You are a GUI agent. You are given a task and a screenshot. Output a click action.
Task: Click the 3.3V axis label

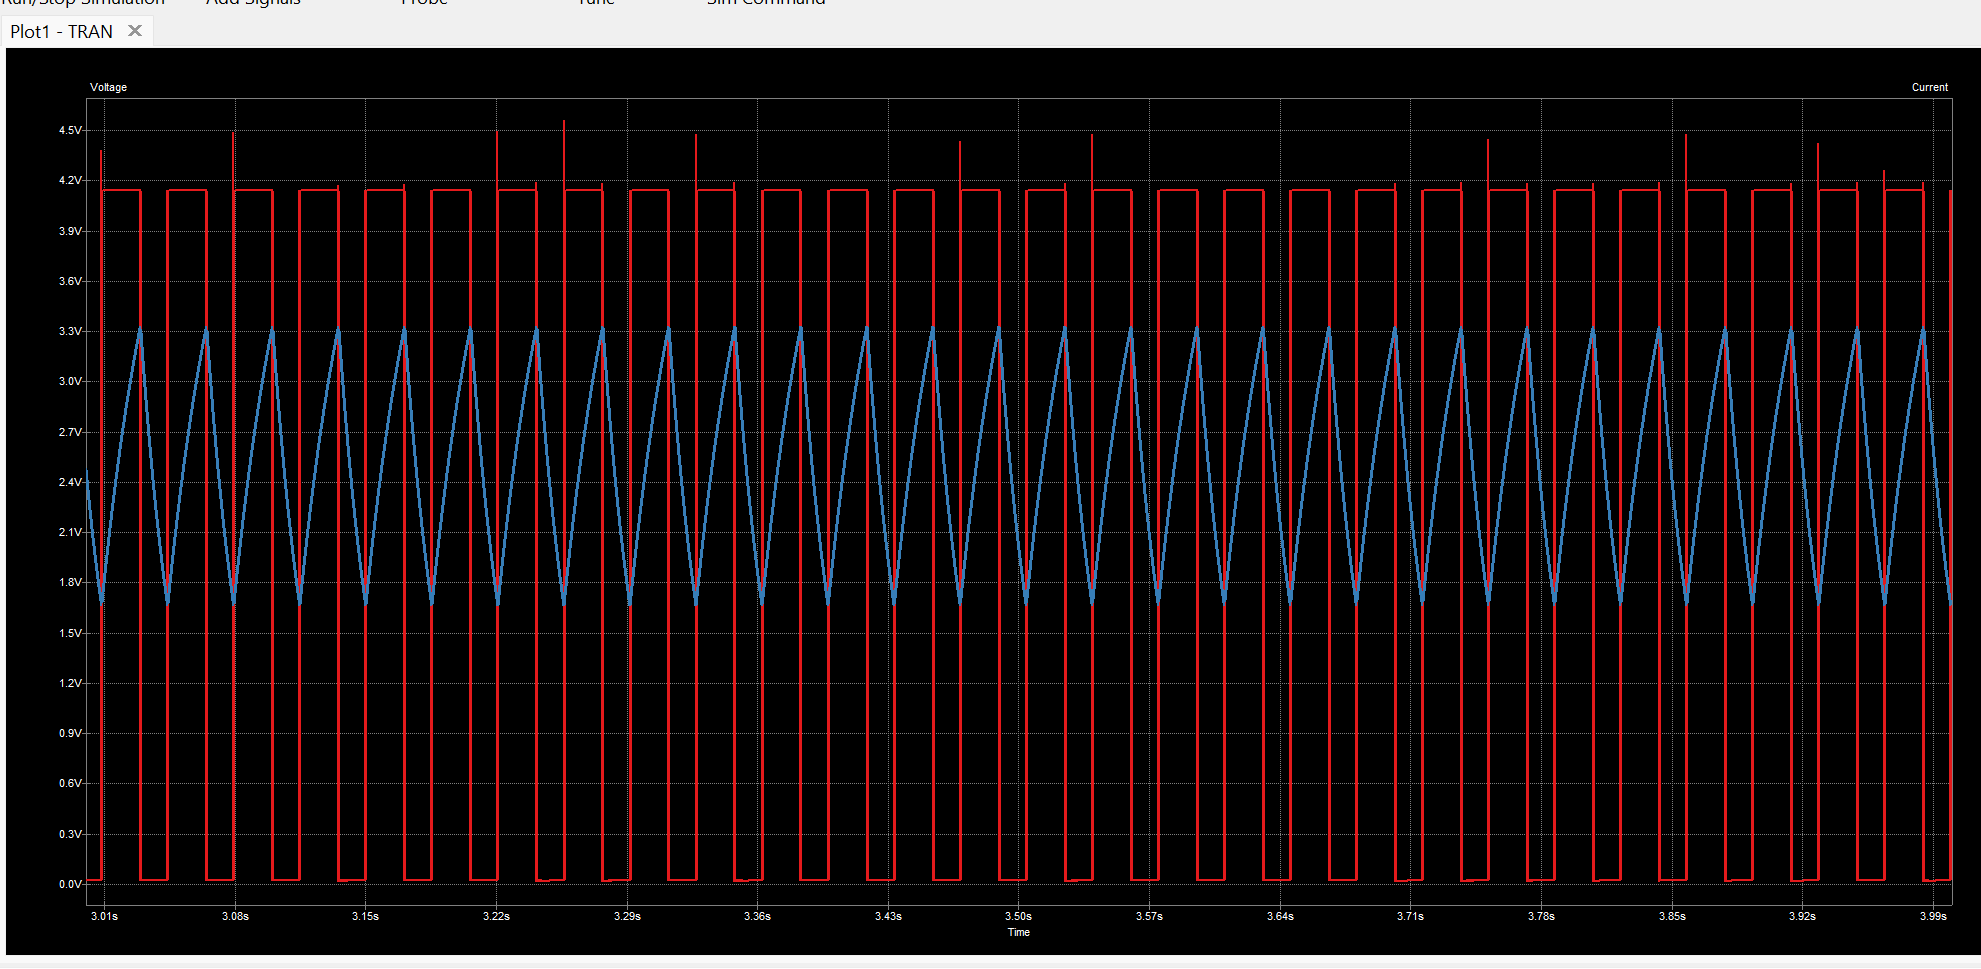[x=70, y=331]
